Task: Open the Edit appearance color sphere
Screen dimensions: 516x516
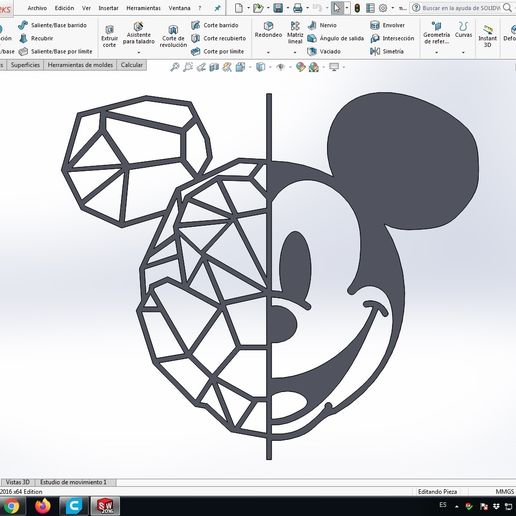Action: (300, 67)
